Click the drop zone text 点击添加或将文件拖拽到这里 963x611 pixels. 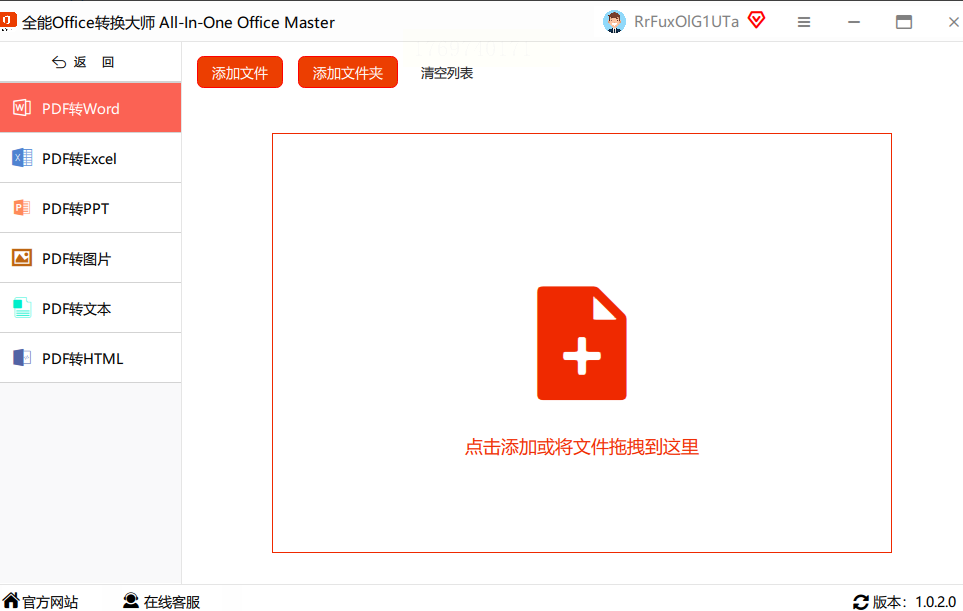tap(582, 446)
